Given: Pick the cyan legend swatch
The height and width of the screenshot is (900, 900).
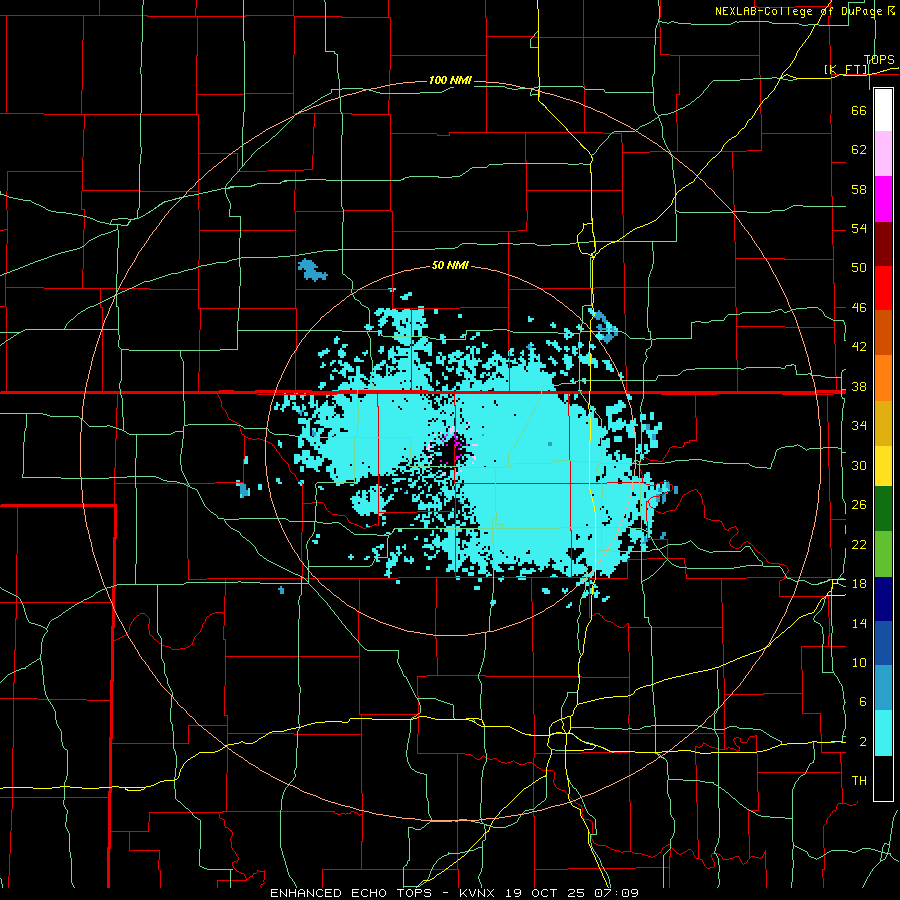Looking at the screenshot, I should point(883,734).
